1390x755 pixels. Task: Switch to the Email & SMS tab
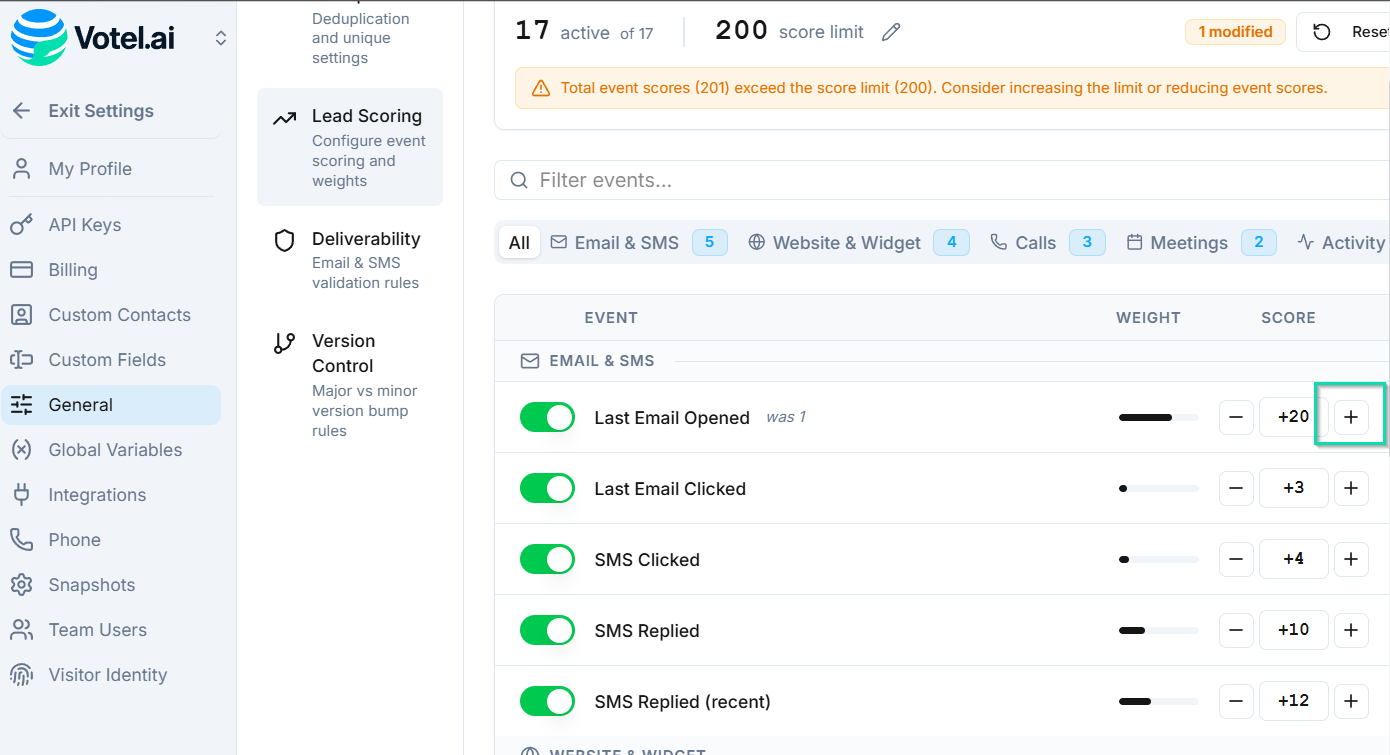coord(626,243)
